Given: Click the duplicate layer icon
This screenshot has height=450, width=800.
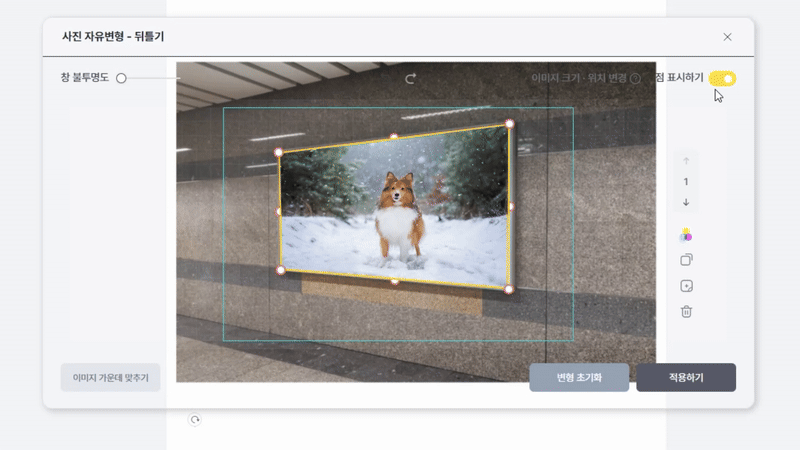Looking at the screenshot, I should click(x=686, y=260).
